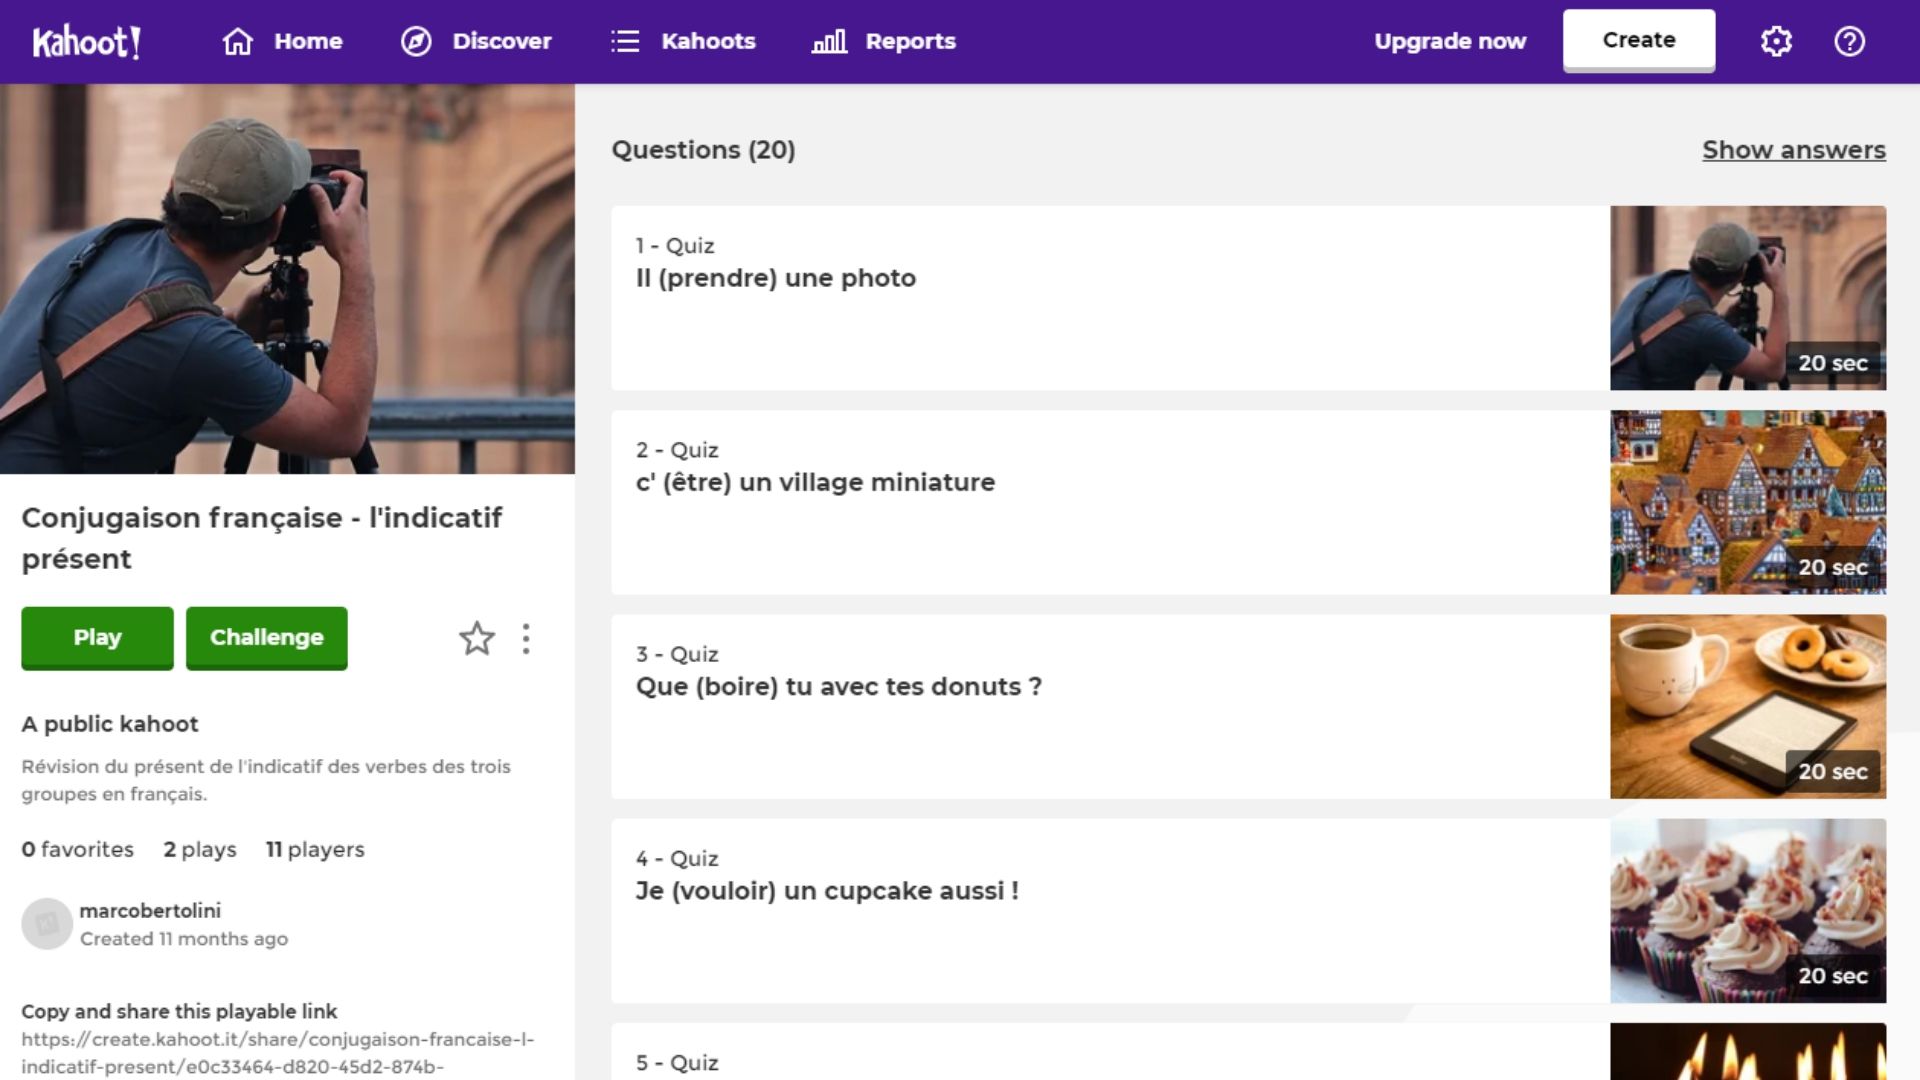Select the Home menu tab
Screen dimensions: 1920x1080
pyautogui.click(x=282, y=41)
